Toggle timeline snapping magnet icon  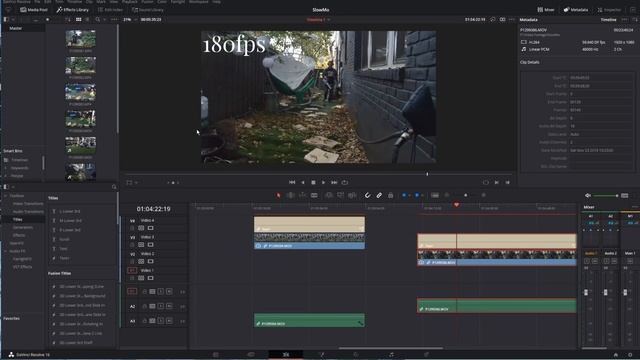(367, 196)
